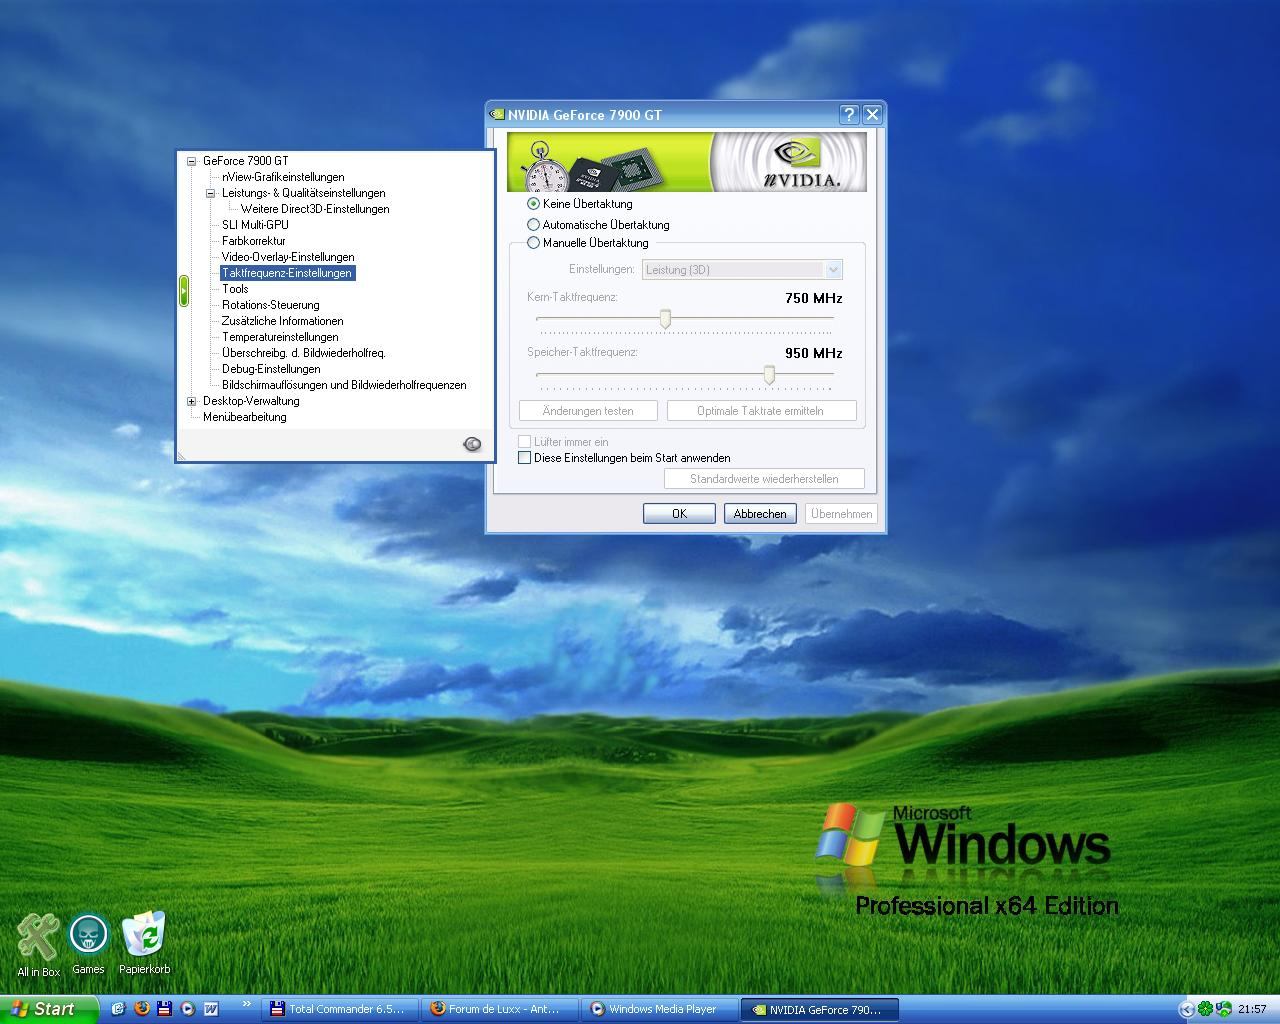Click the Speicher-Taktfrequenz slider thumb
Image resolution: width=1280 pixels, height=1024 pixels.
click(x=769, y=375)
